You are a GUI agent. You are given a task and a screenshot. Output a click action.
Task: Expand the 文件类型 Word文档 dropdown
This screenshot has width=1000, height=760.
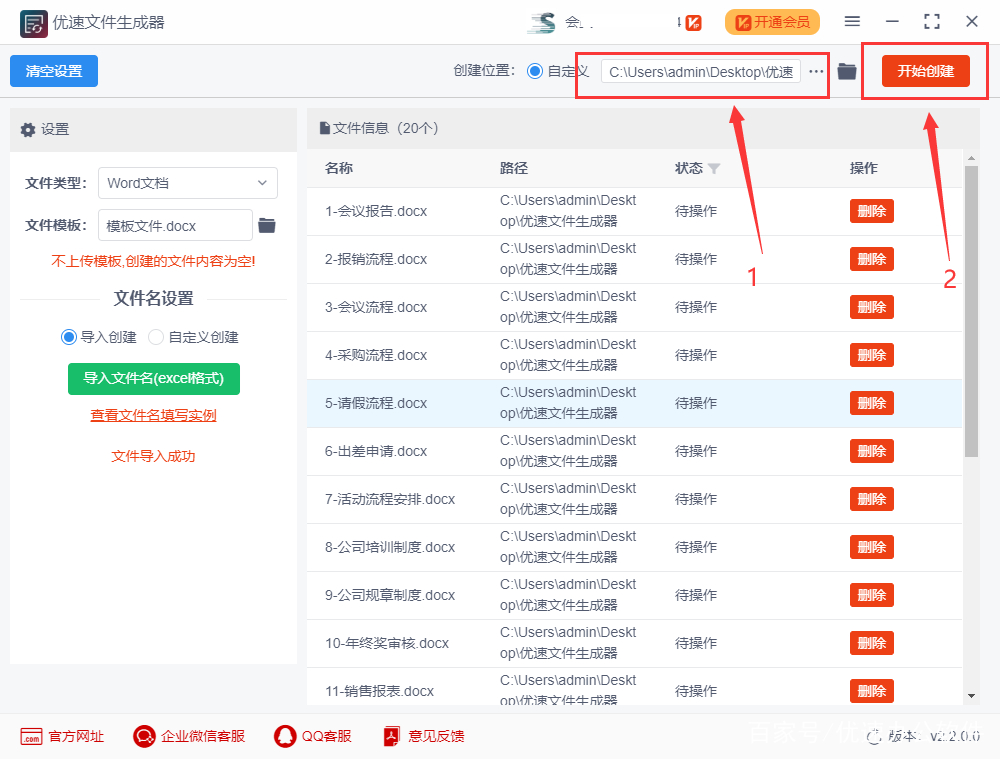click(x=188, y=183)
